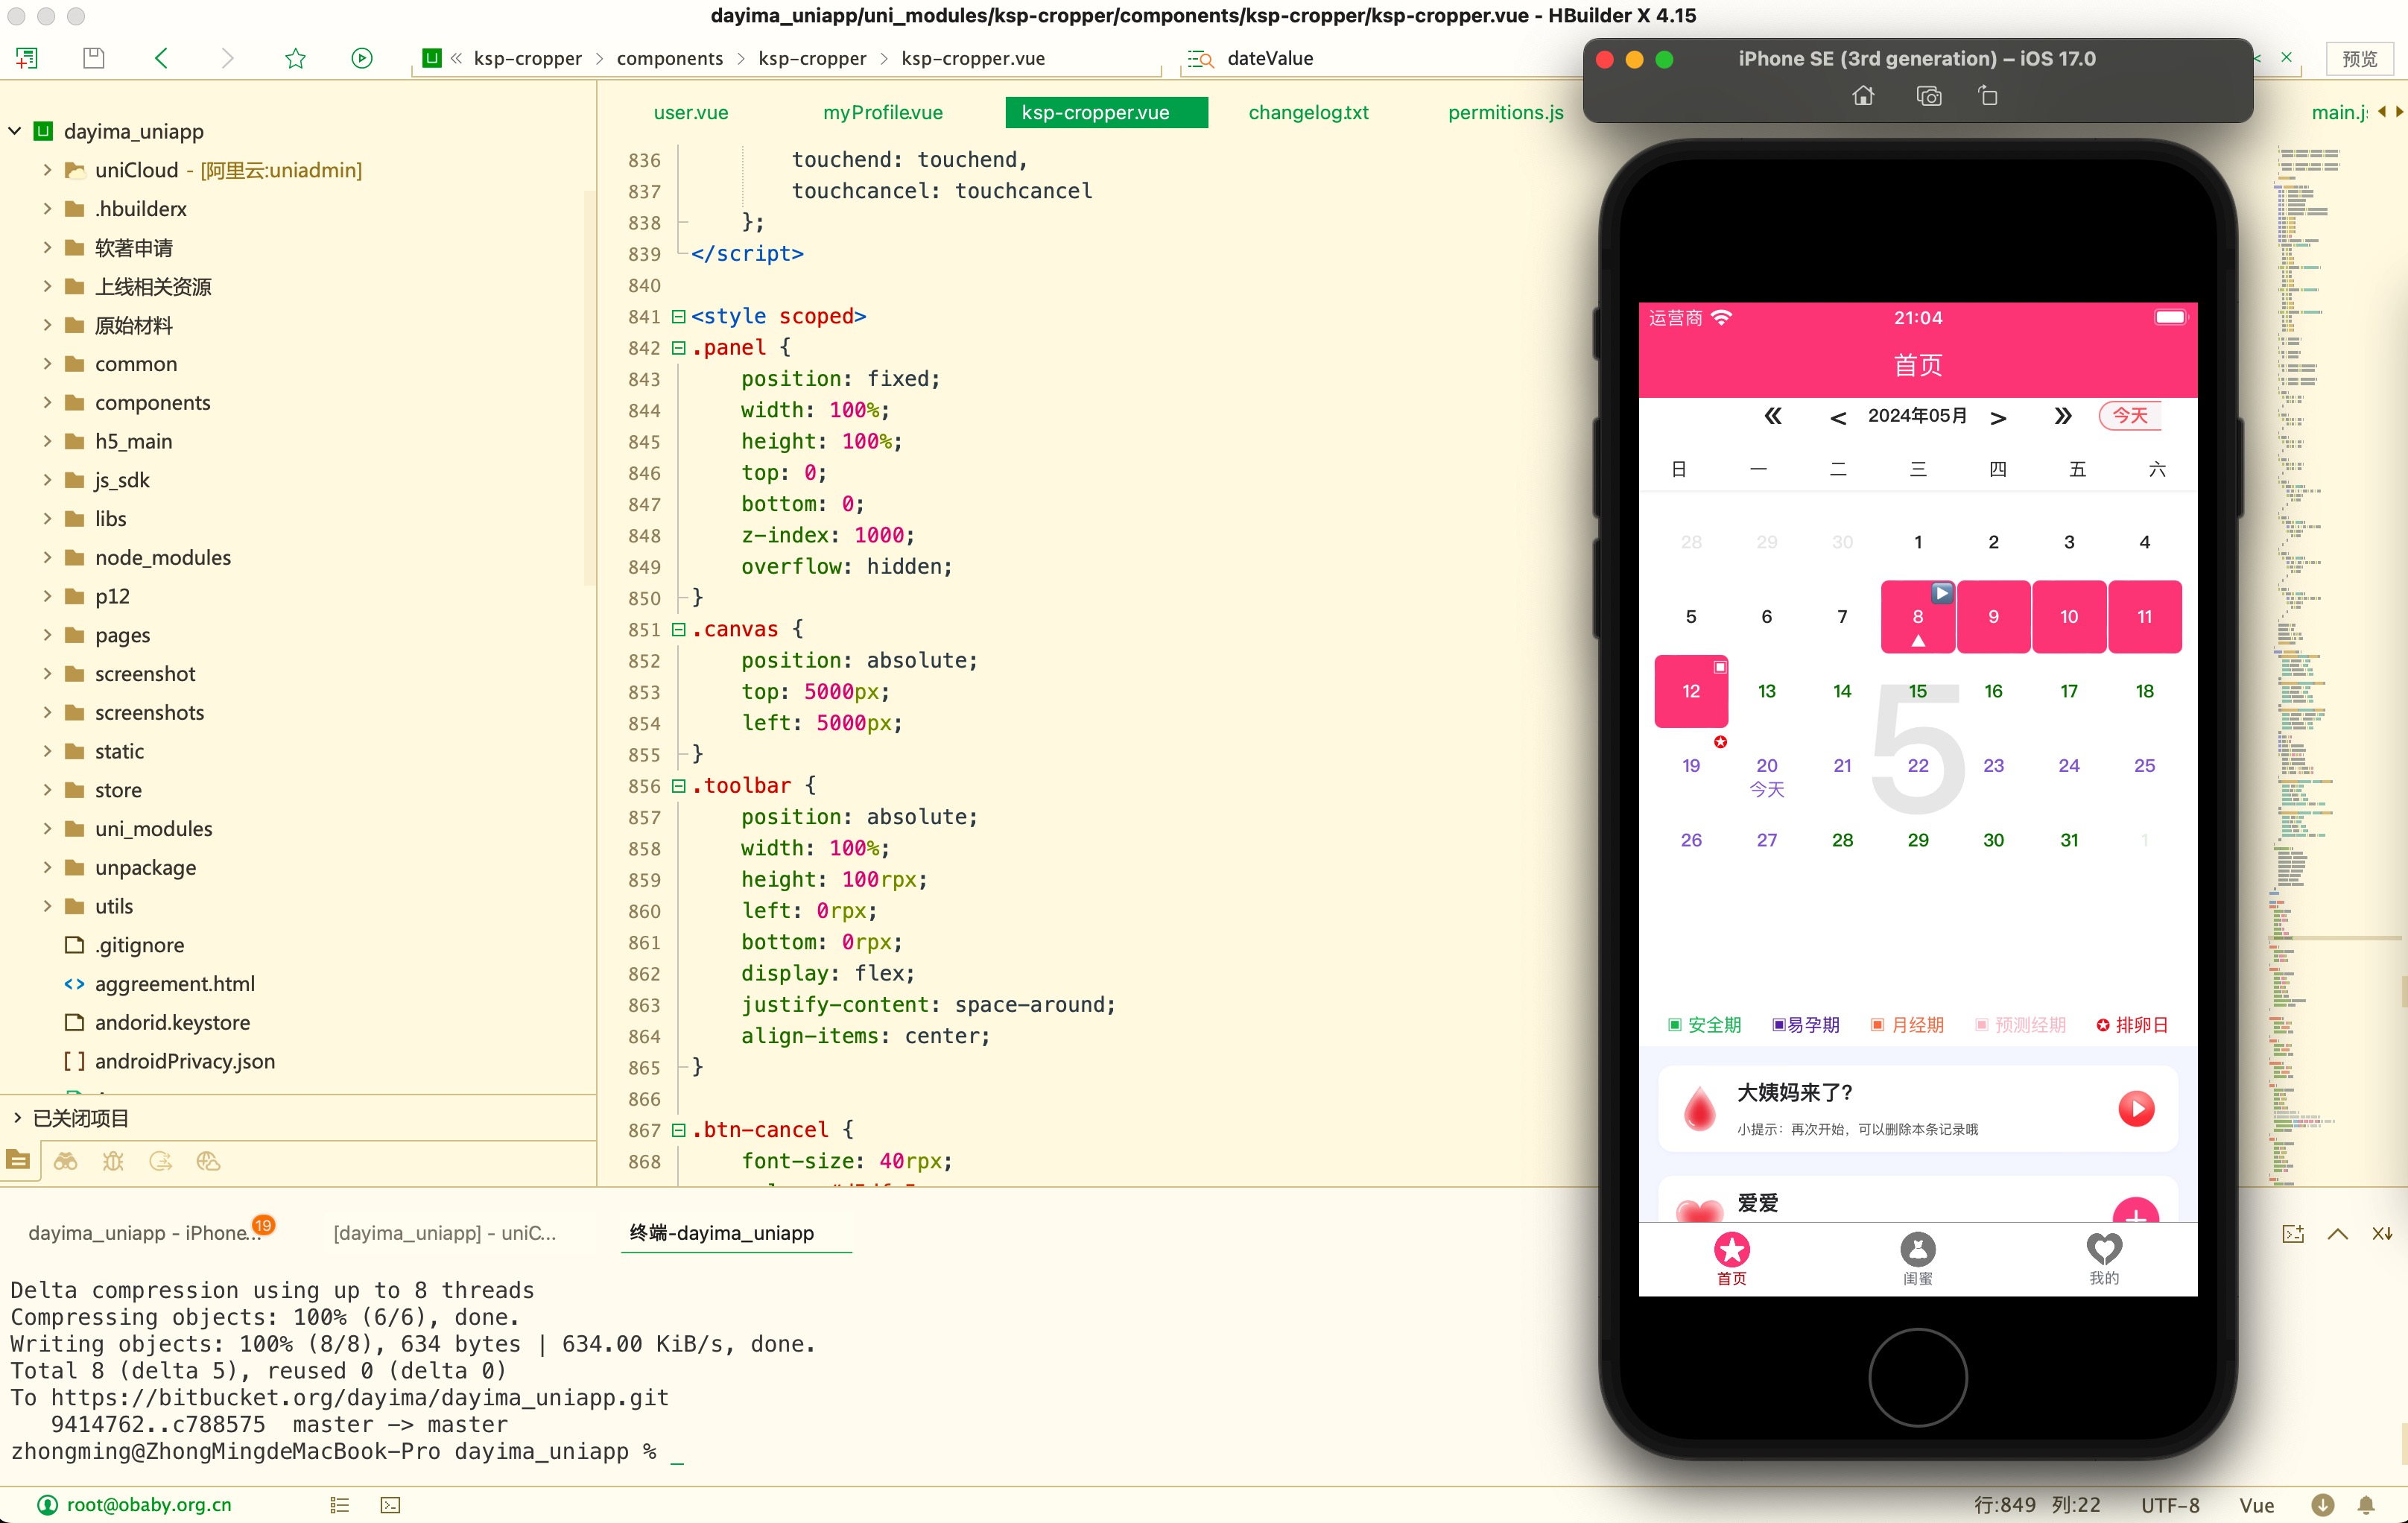
Task: Select calendar date 15 in simulator
Action: tap(1917, 691)
